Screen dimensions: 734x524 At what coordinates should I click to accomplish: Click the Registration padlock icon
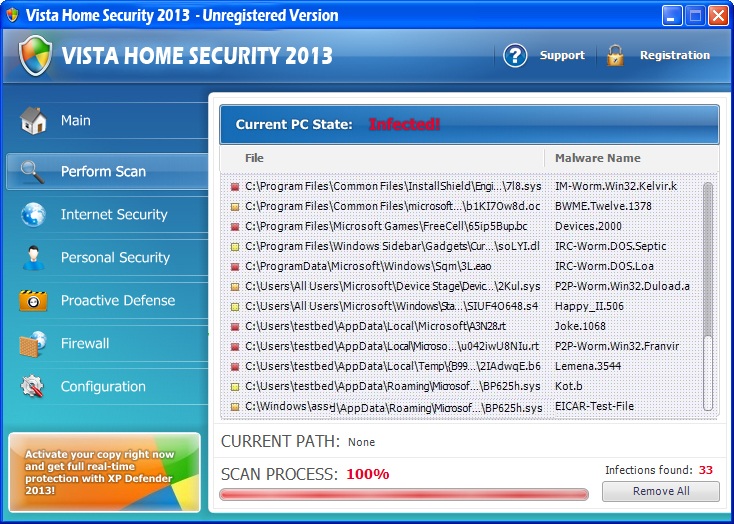coord(615,56)
